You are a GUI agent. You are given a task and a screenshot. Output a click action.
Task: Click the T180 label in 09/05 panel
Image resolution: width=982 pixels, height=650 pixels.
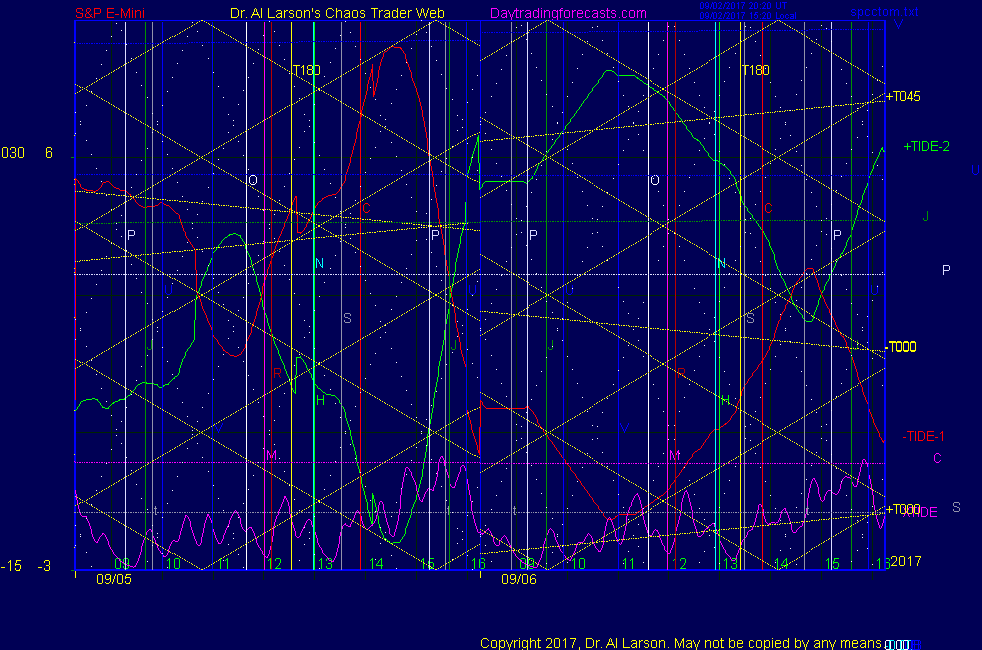click(307, 70)
